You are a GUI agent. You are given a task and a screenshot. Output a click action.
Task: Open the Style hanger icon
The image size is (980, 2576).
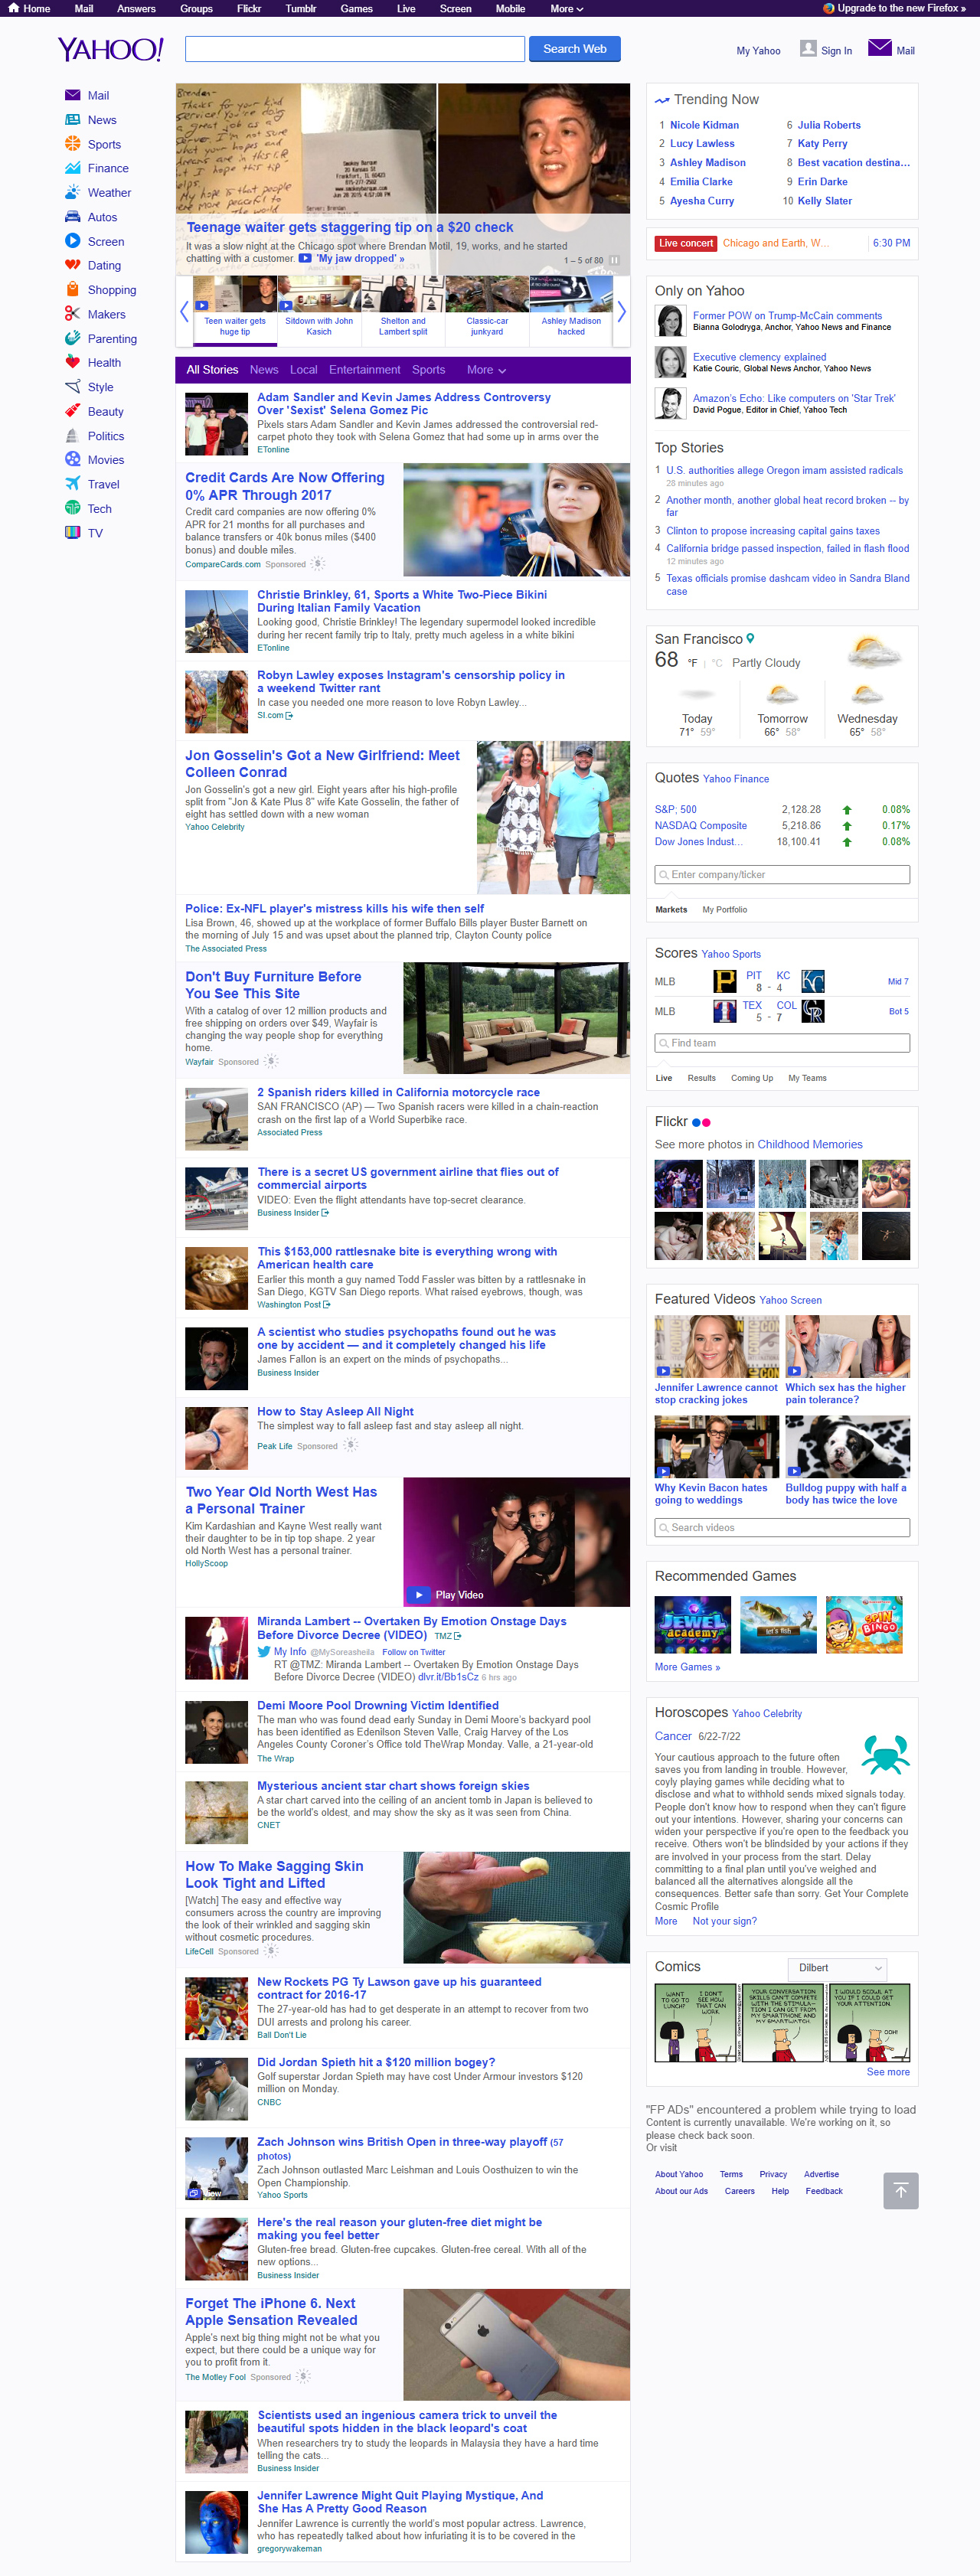click(72, 387)
